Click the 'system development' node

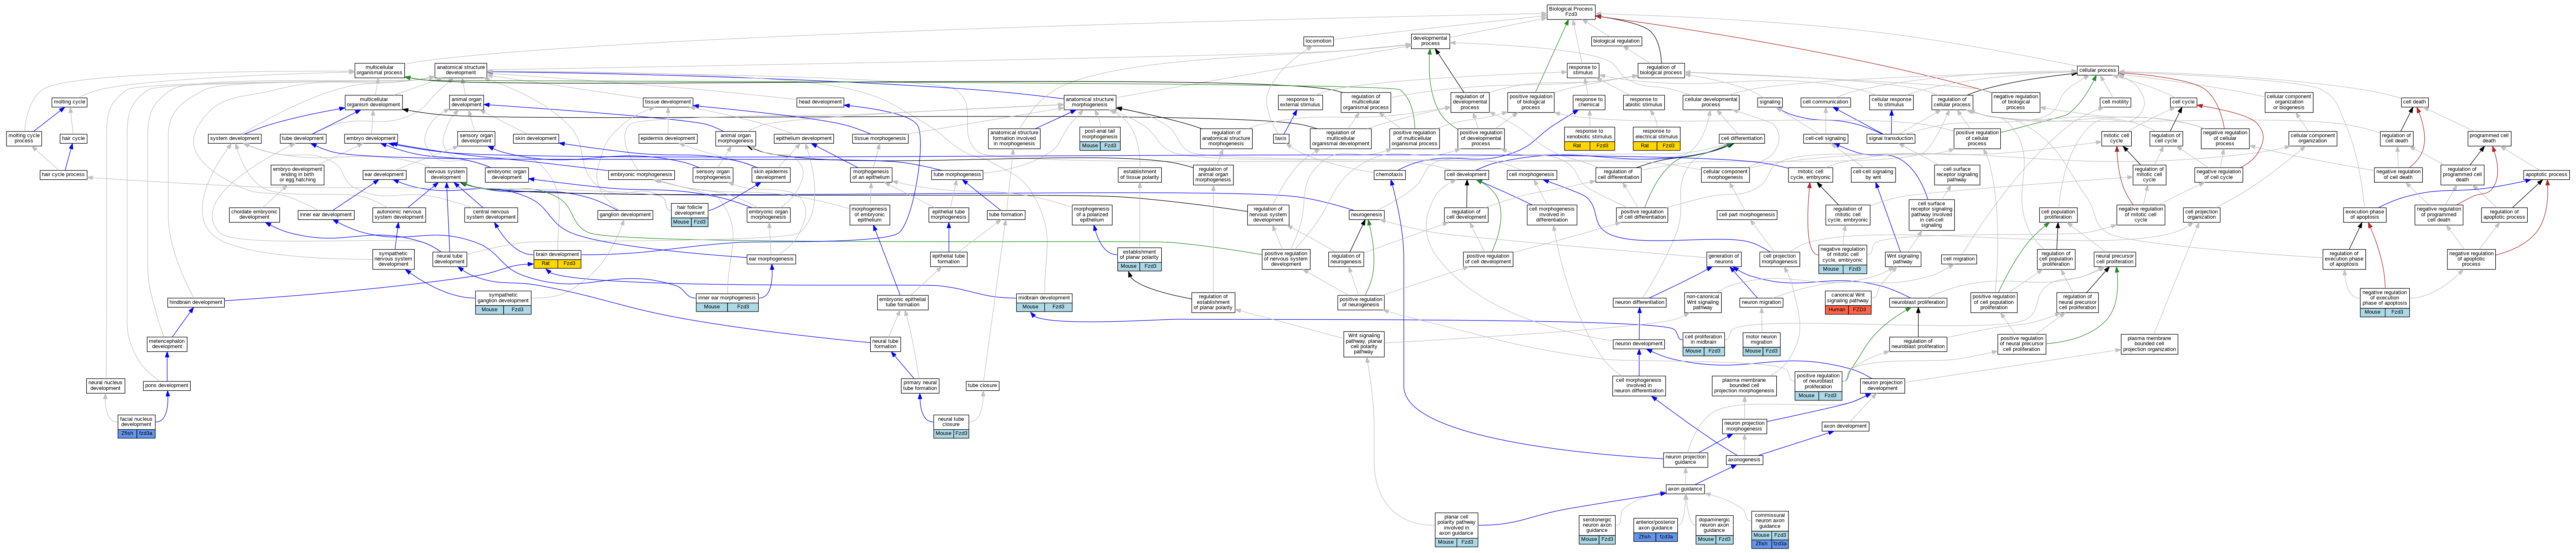pyautogui.click(x=235, y=139)
